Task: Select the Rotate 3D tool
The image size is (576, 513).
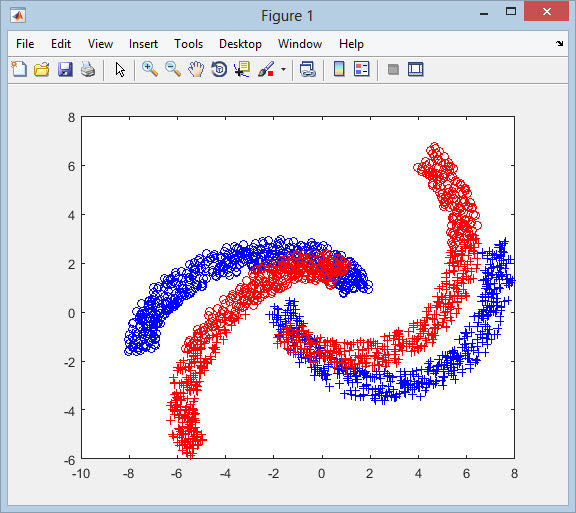Action: click(219, 69)
